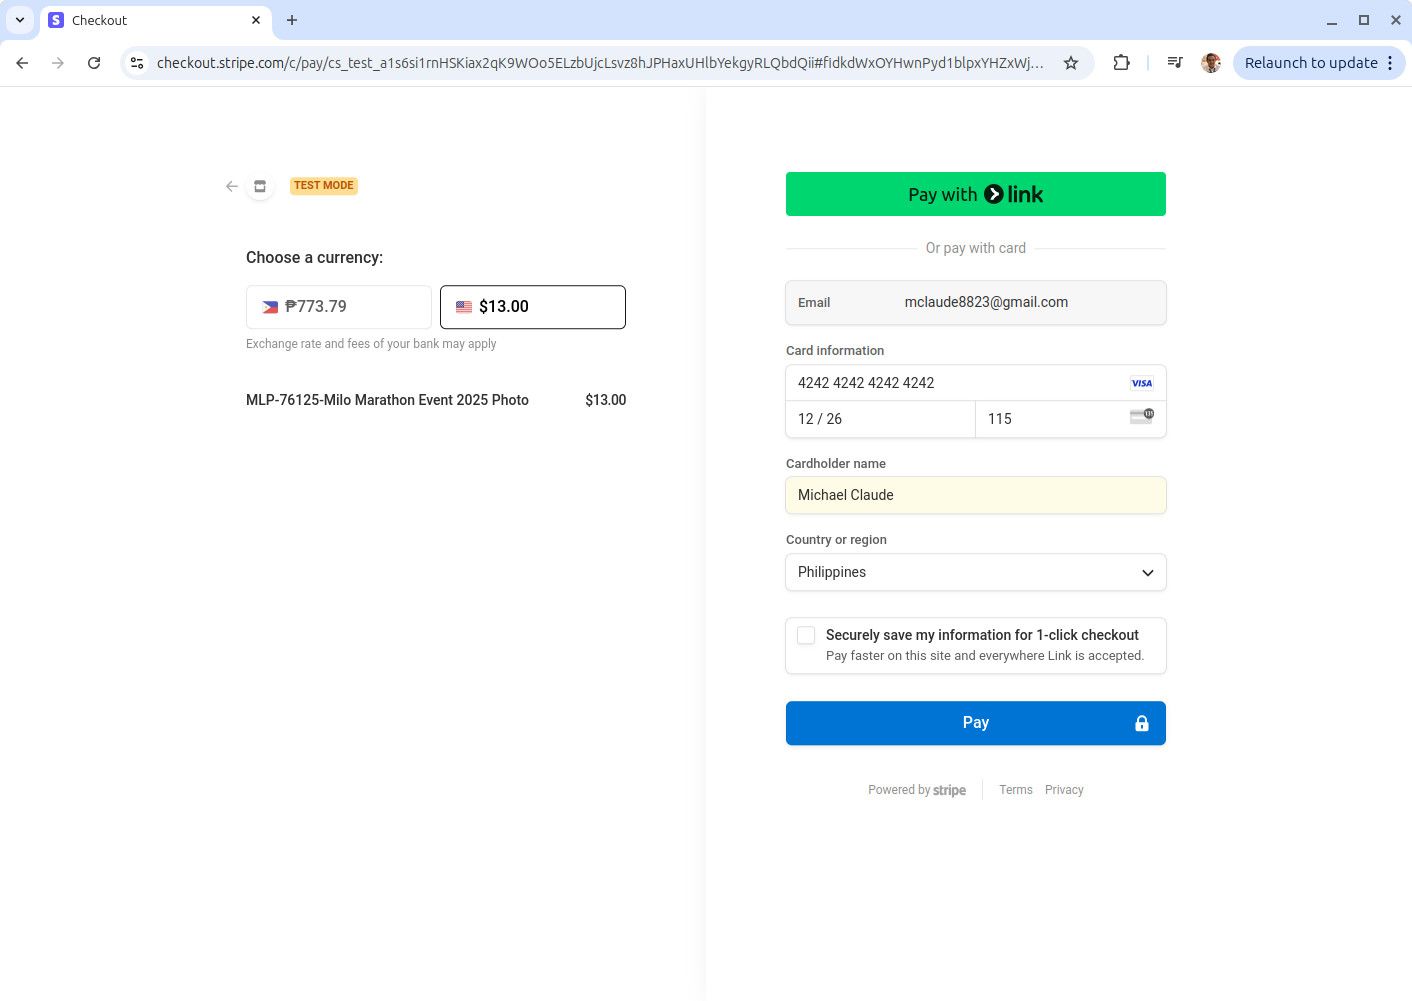The image size is (1412, 1001).
Task: Switch to the Checkout tab
Action: pyautogui.click(x=150, y=20)
